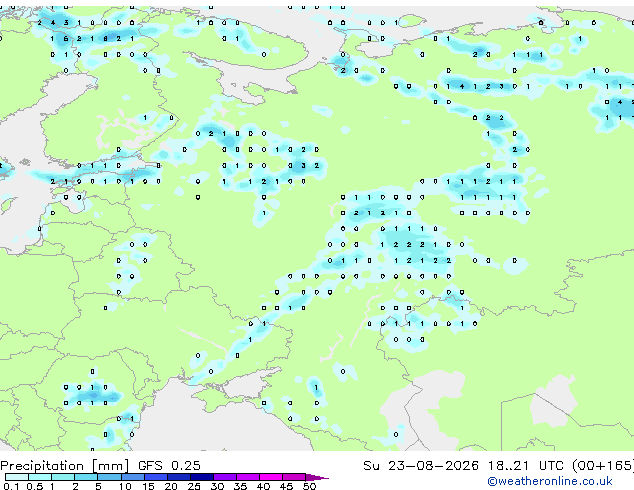Click the 0.5–1 mm legend color swatch
The image size is (634, 490).
(x=40, y=477)
